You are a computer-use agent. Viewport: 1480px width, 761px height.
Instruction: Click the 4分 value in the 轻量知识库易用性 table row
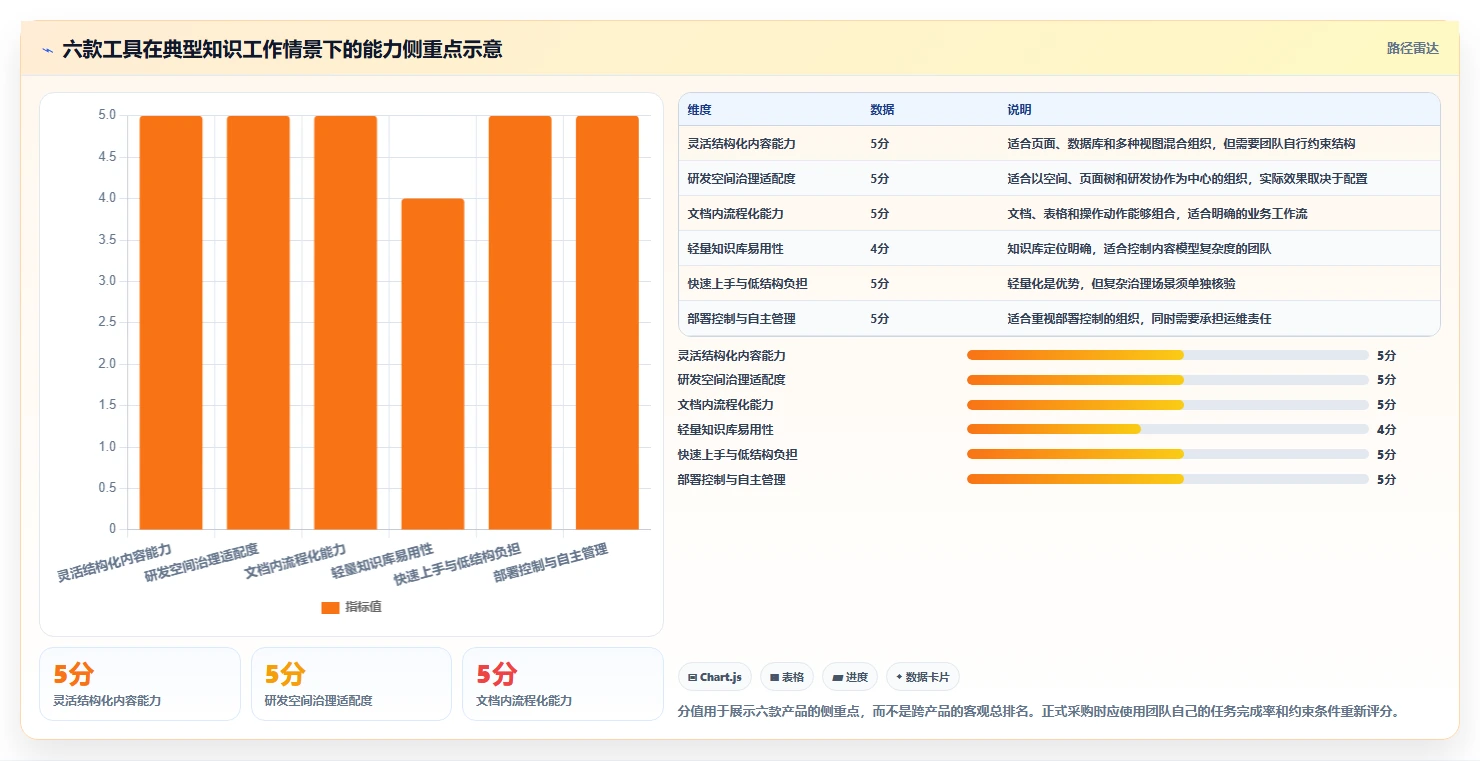tap(879, 249)
